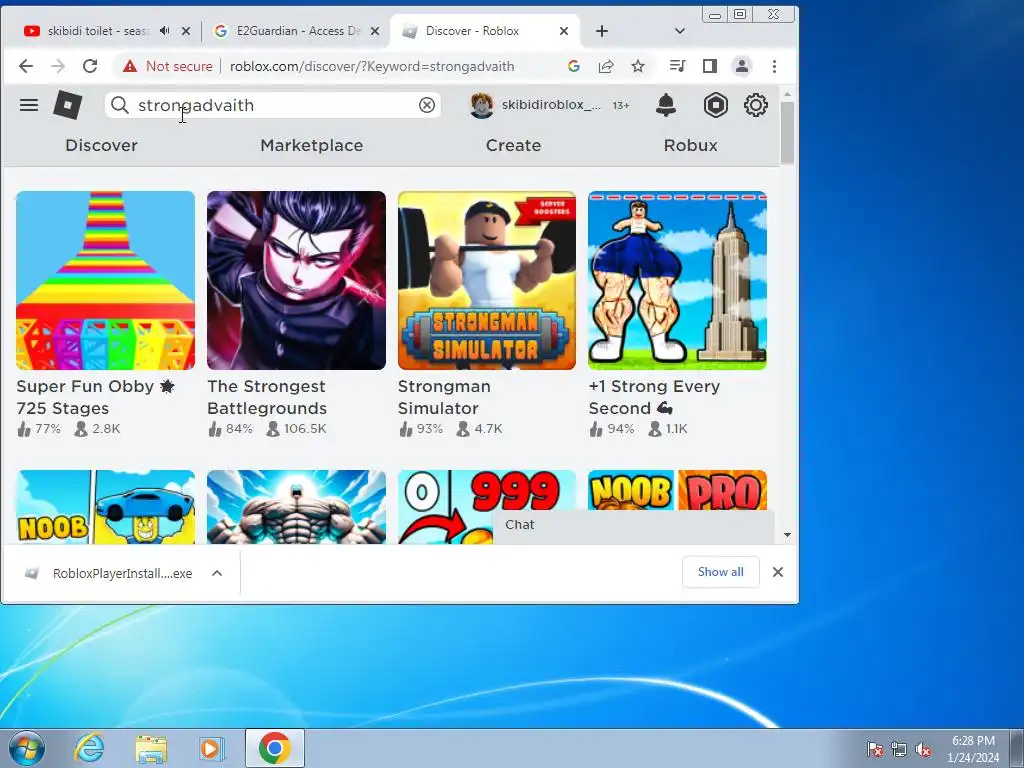This screenshot has width=1024, height=768.
Task: Click the page vertical scrollbar thumb
Action: coord(787,133)
